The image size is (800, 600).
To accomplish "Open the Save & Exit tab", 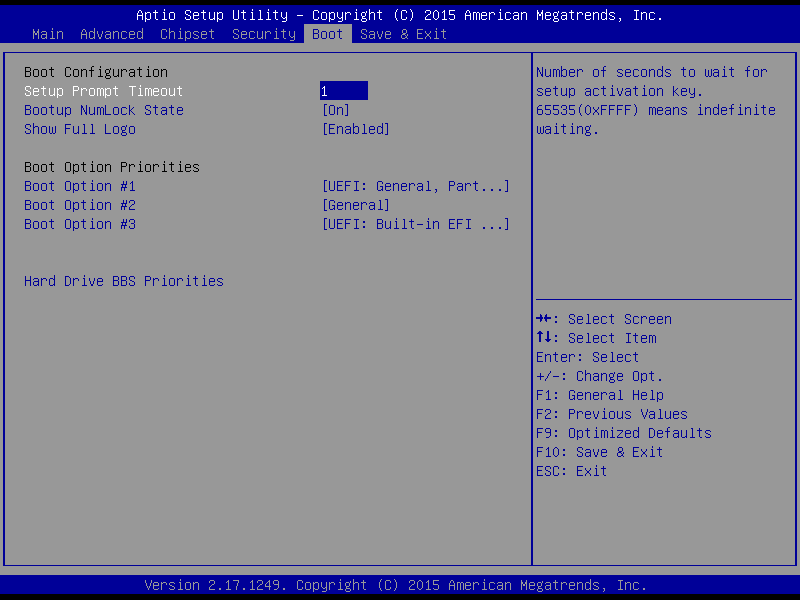I will 404,34.
